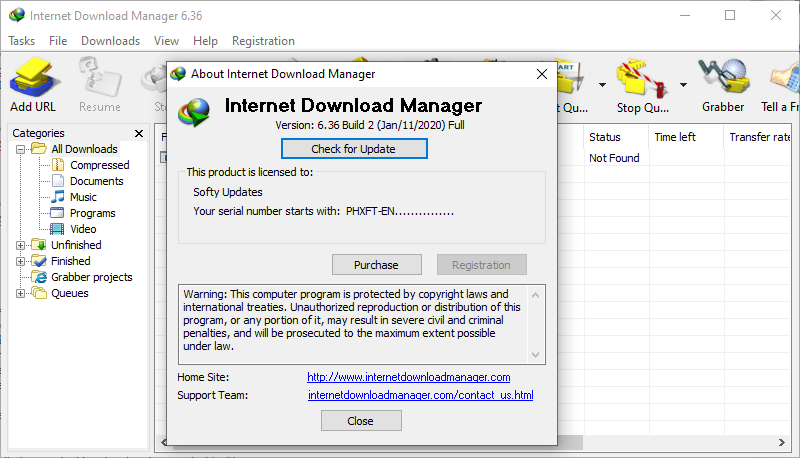Click the All Downloads folder icon

tap(39, 148)
